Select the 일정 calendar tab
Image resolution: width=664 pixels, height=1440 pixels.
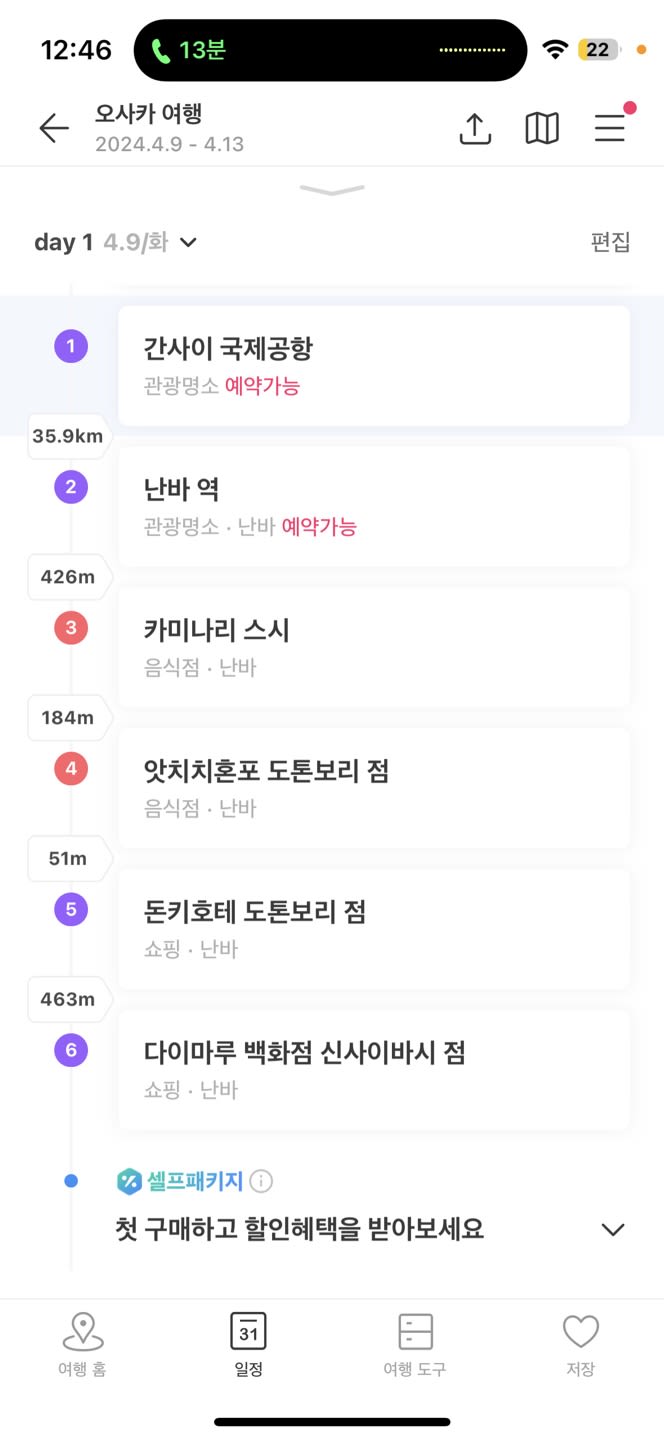coord(248,1346)
